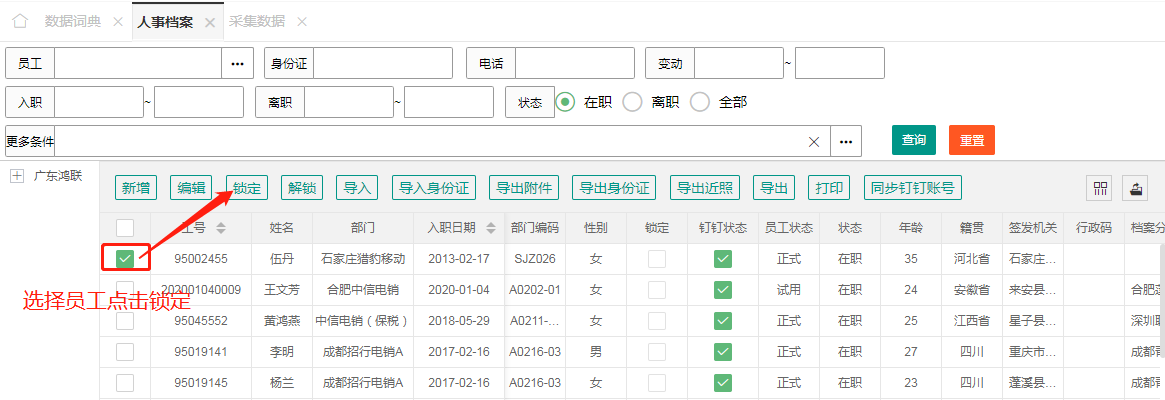Image resolution: width=1165 pixels, height=400 pixels.
Task: Switch to the 采集数据 tab
Action: (x=257, y=21)
